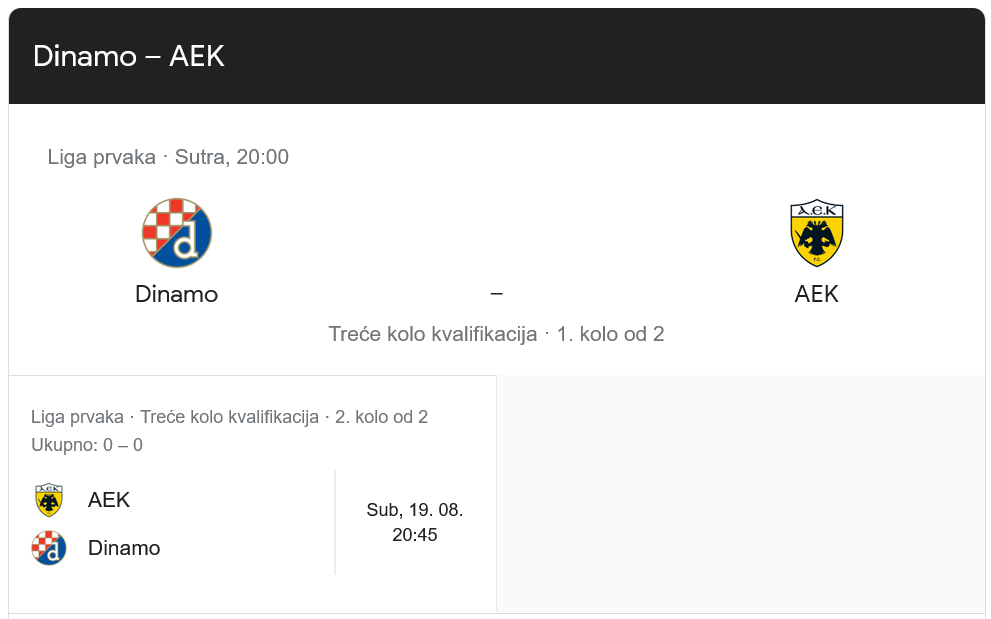Viewport: 991px width, 619px height.
Task: Click the Sutra, 20:00 kickoff time
Action: (x=231, y=157)
